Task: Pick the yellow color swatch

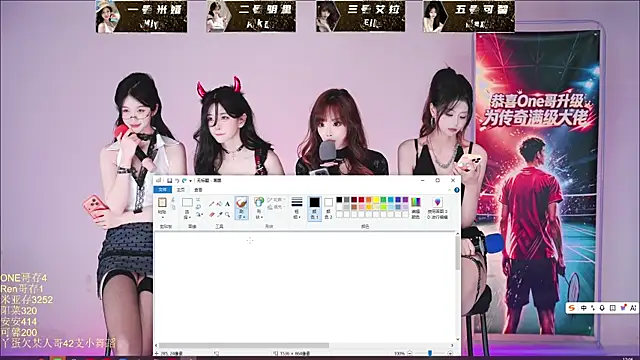Action: pyautogui.click(x=376, y=200)
